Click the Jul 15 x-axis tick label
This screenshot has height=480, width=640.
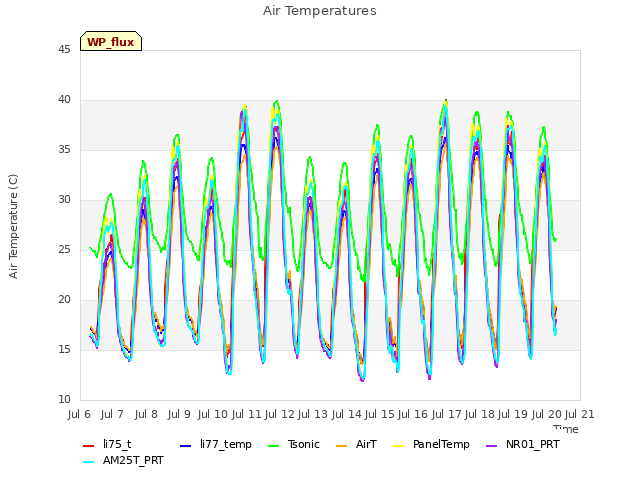click(x=380, y=414)
